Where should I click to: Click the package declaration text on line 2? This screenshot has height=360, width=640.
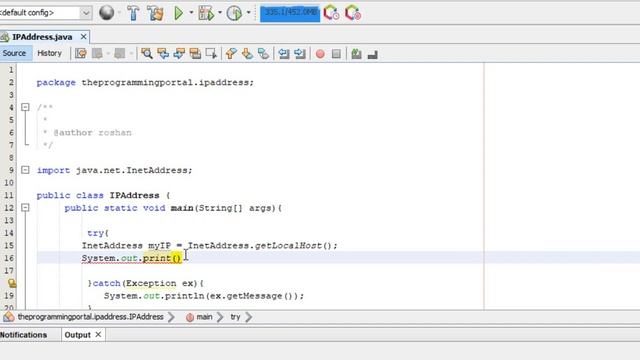coord(145,82)
